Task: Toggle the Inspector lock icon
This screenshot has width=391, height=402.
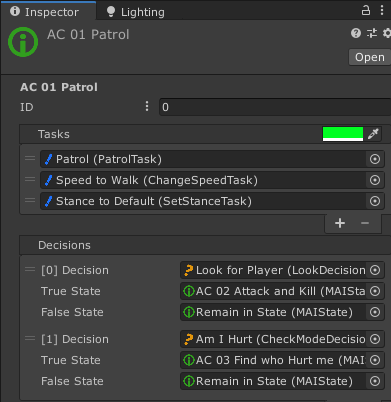Action: 366,10
